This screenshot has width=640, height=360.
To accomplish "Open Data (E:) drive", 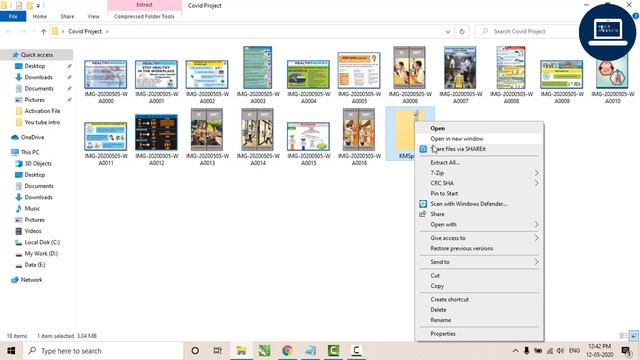I will coord(35,265).
